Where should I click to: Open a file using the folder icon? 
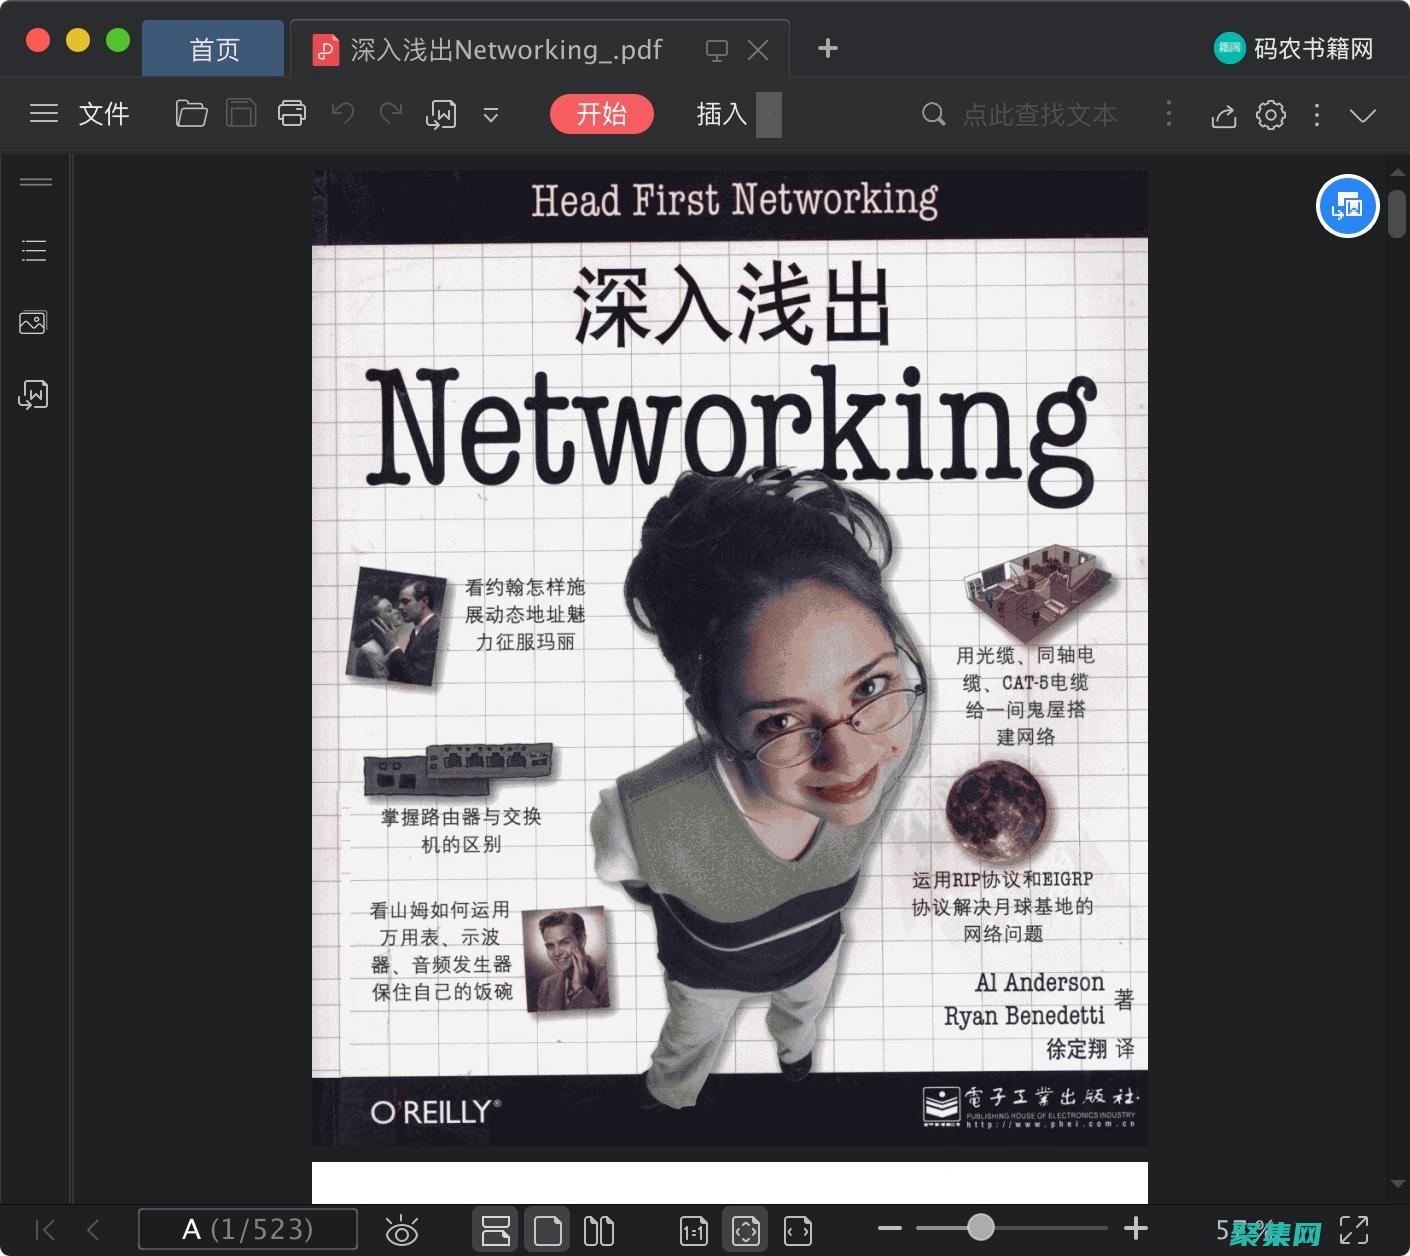[x=191, y=113]
